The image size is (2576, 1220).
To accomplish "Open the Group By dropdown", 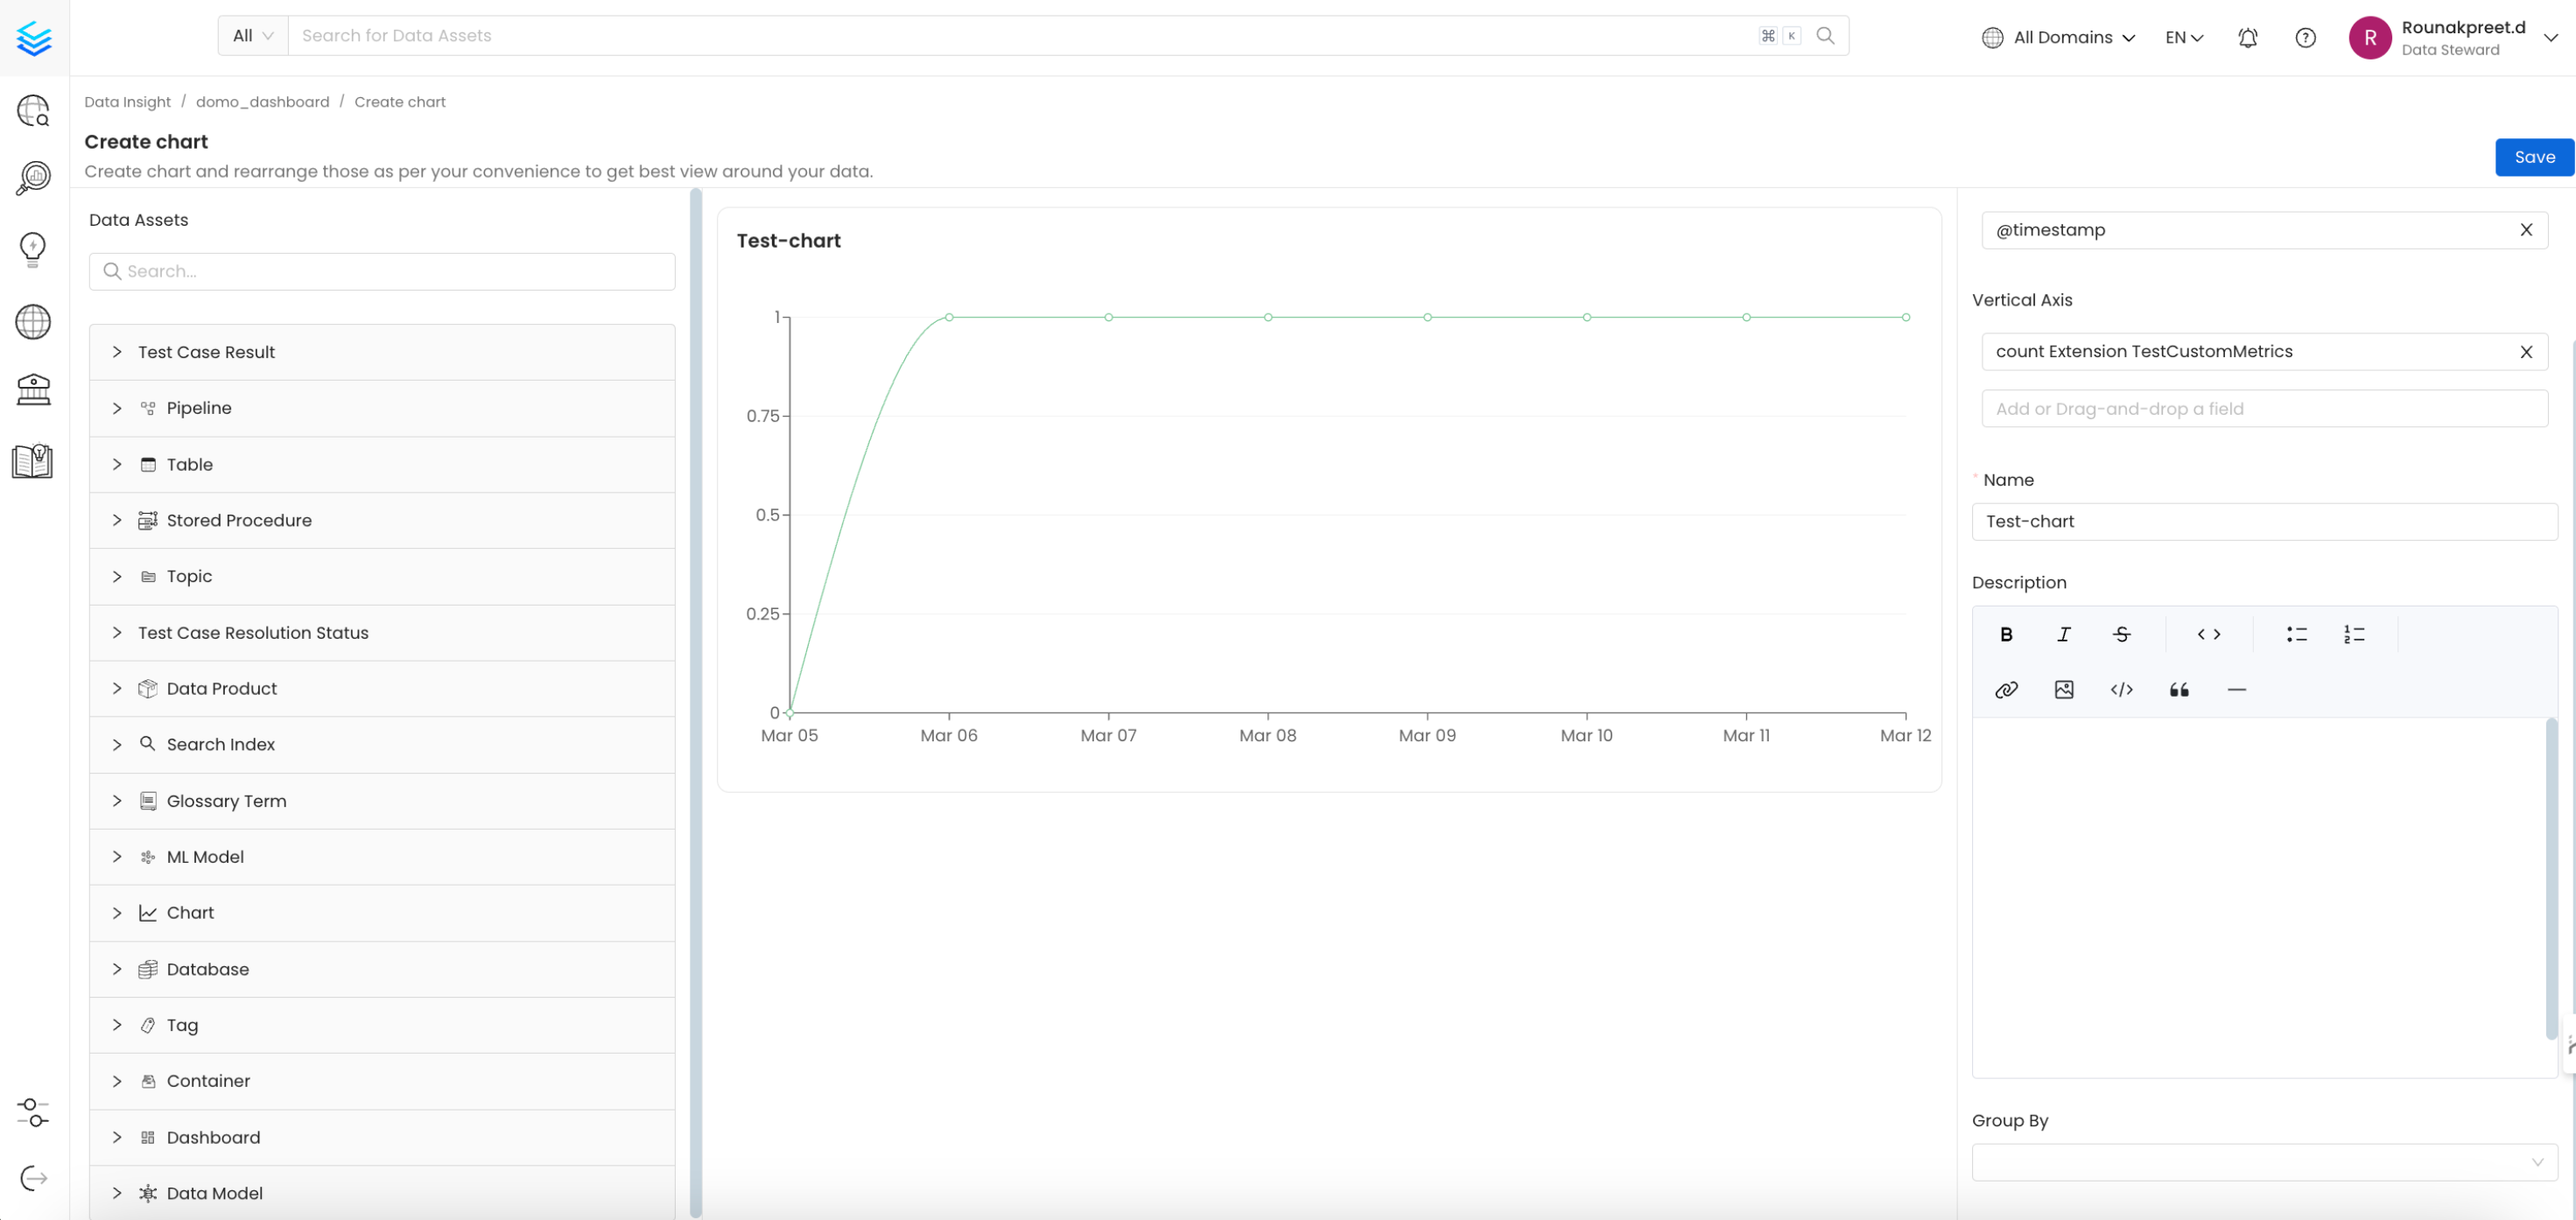I will click(x=2263, y=1162).
